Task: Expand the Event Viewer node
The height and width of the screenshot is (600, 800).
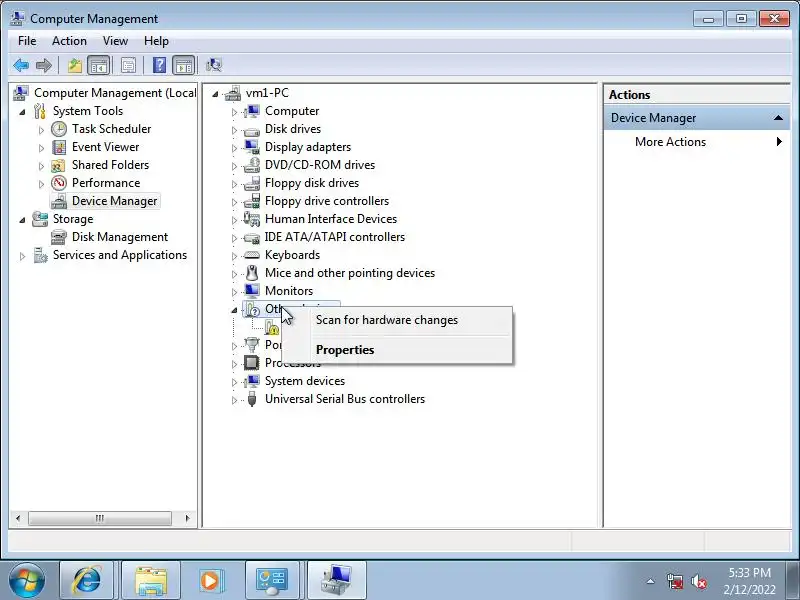Action: [41, 148]
